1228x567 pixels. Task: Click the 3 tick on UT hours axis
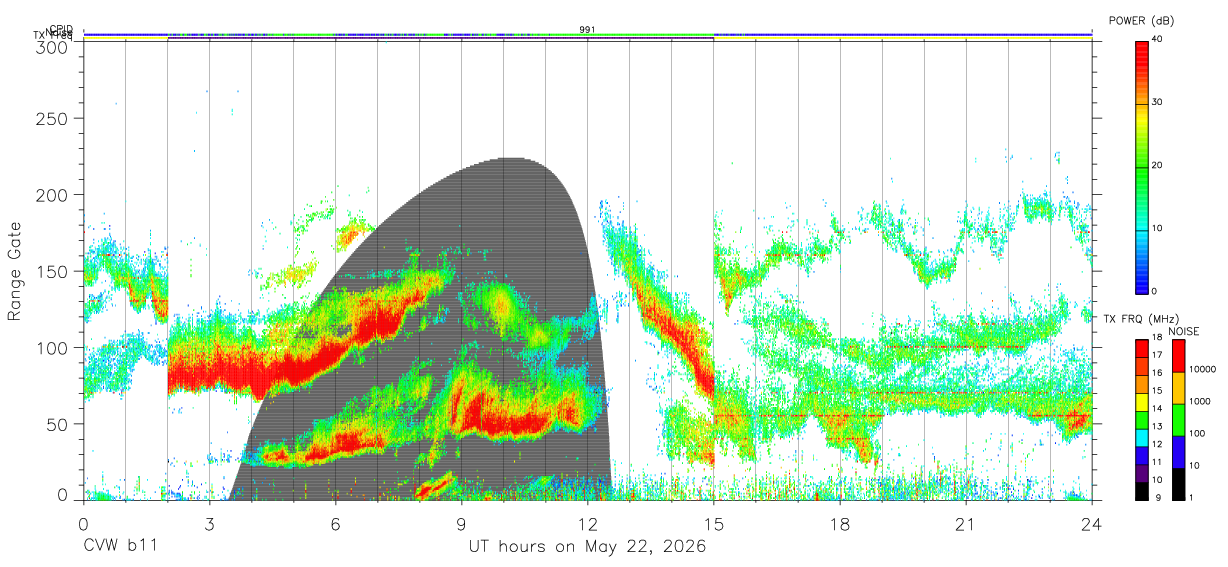click(209, 523)
